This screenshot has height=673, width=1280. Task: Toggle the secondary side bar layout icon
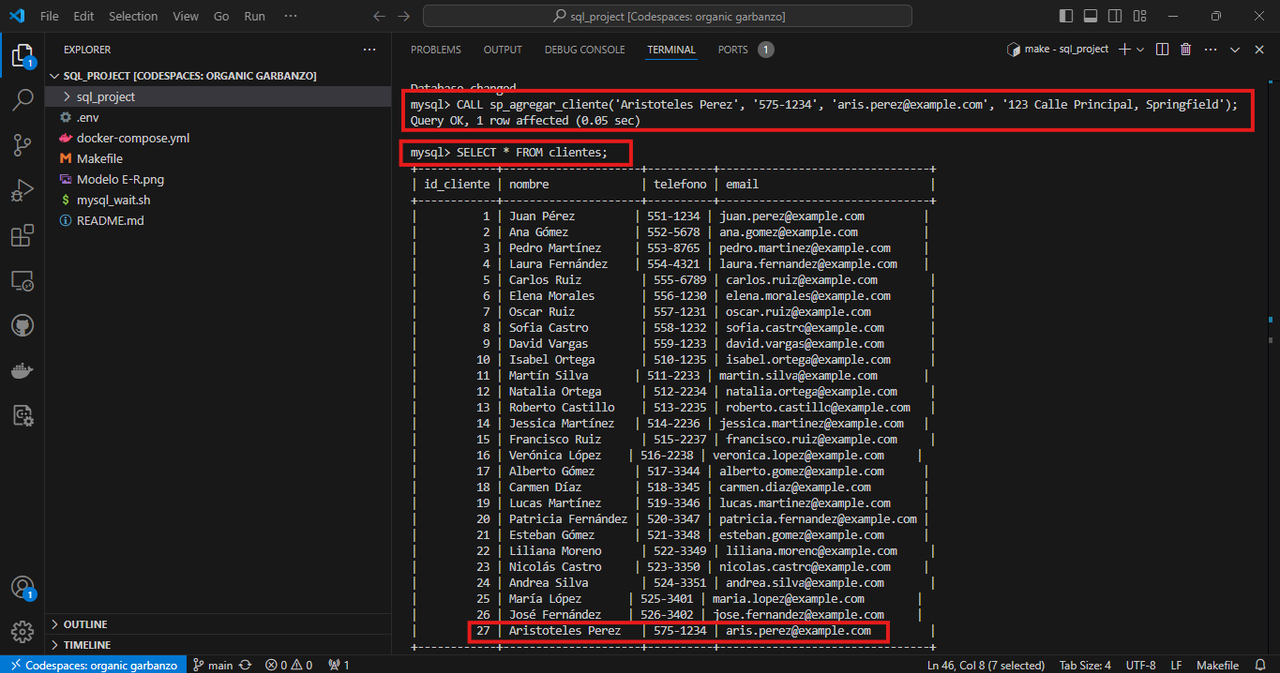pos(1113,16)
